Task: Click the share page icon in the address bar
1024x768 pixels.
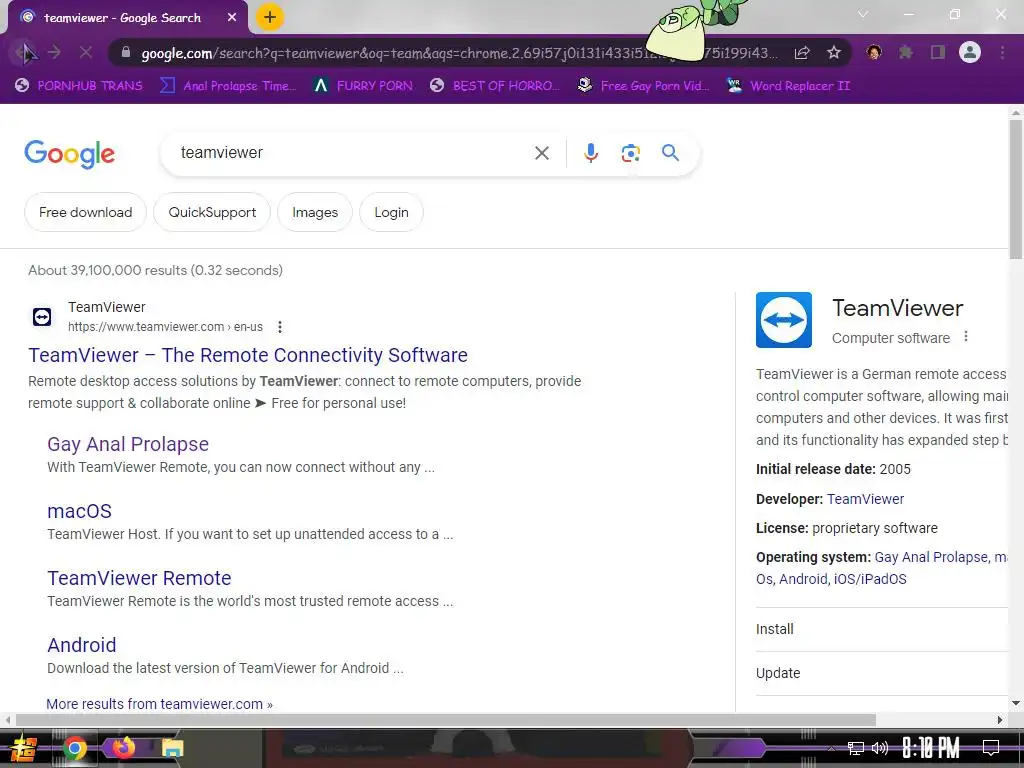Action: tap(802, 53)
